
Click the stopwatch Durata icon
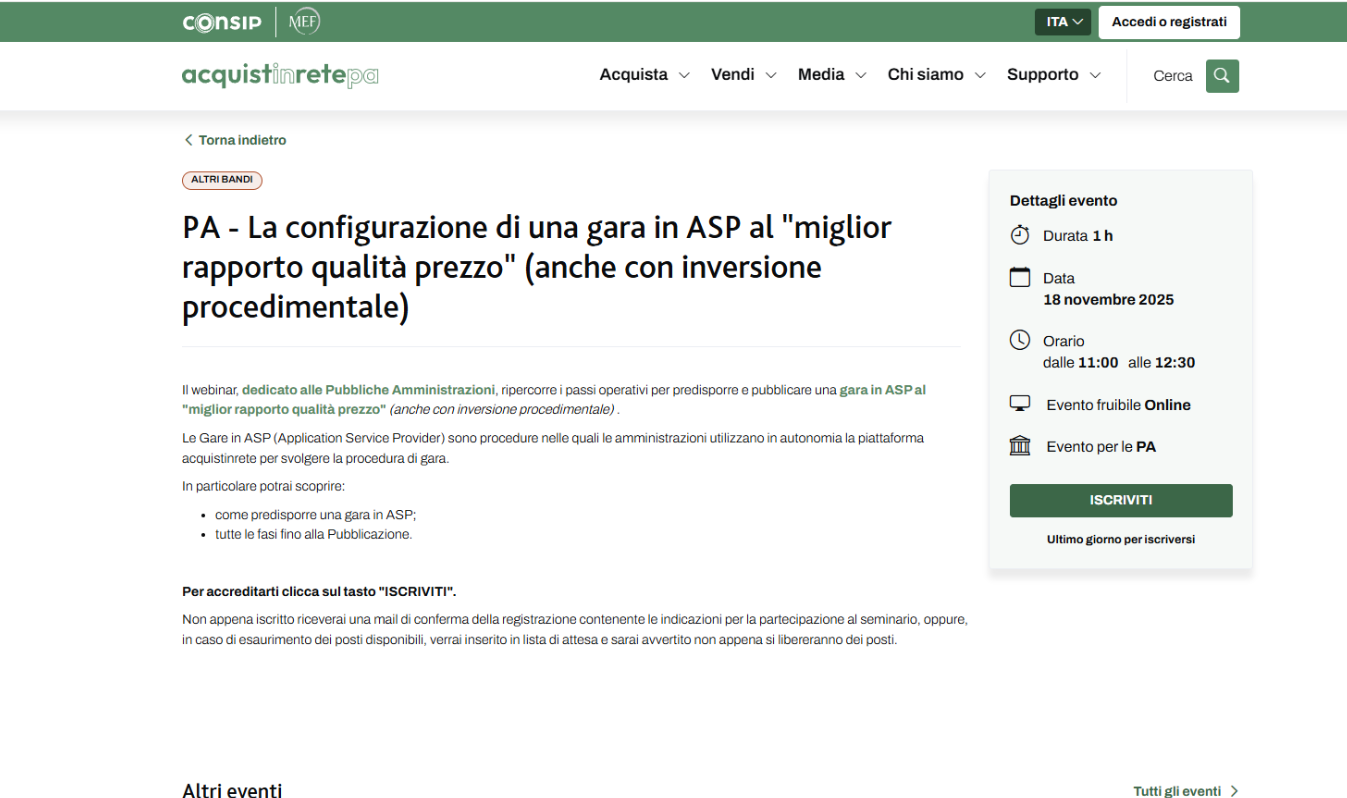tap(1019, 236)
